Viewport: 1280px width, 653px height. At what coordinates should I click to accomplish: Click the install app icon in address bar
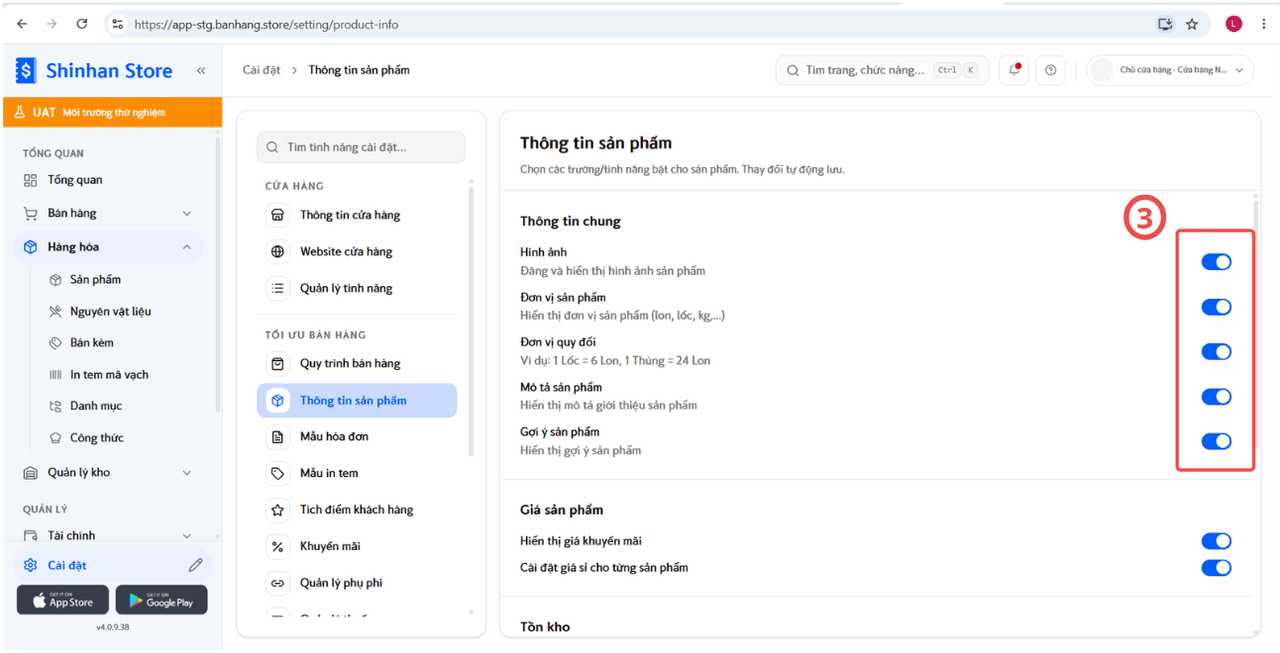tap(1165, 24)
